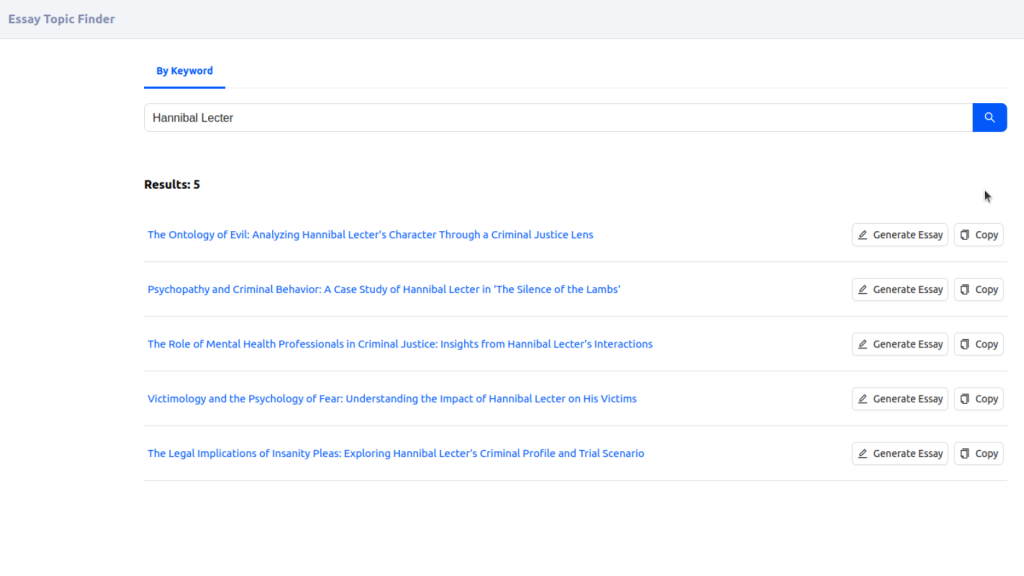Click pencil icon beside Psychopathy and Criminal Behavior
1024x576 pixels.
tap(863, 289)
